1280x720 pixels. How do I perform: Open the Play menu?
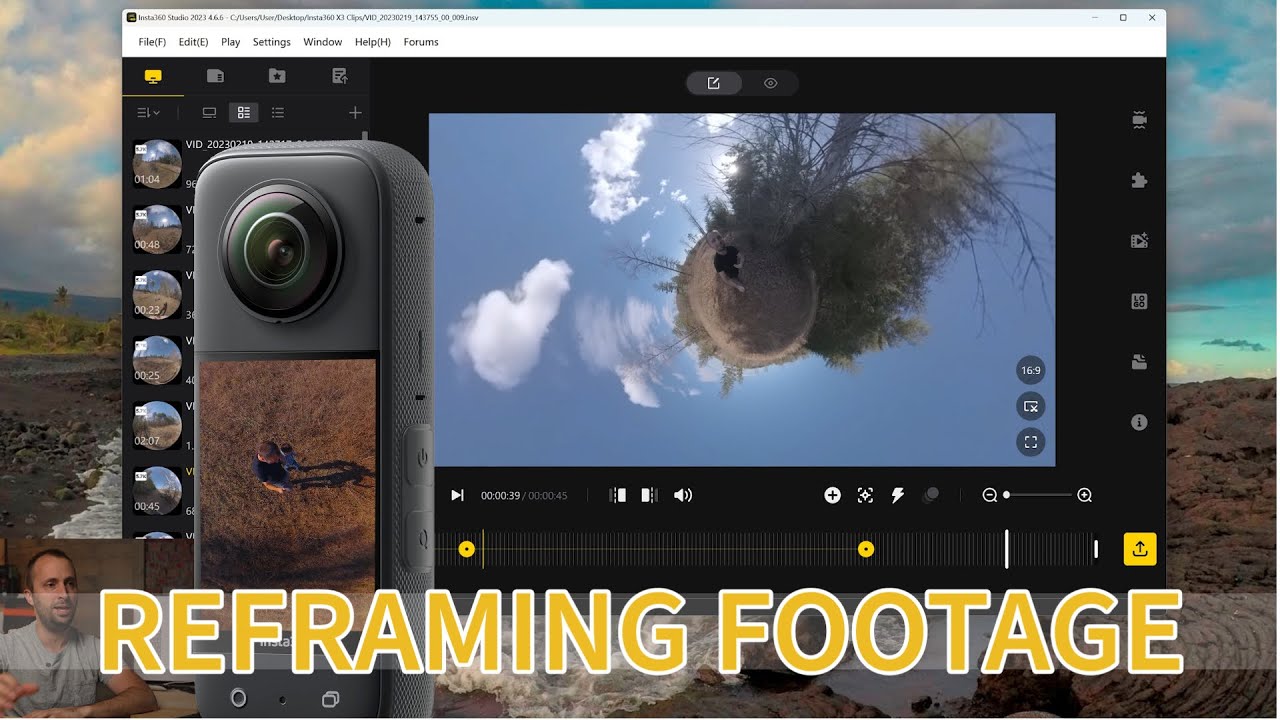pyautogui.click(x=231, y=42)
